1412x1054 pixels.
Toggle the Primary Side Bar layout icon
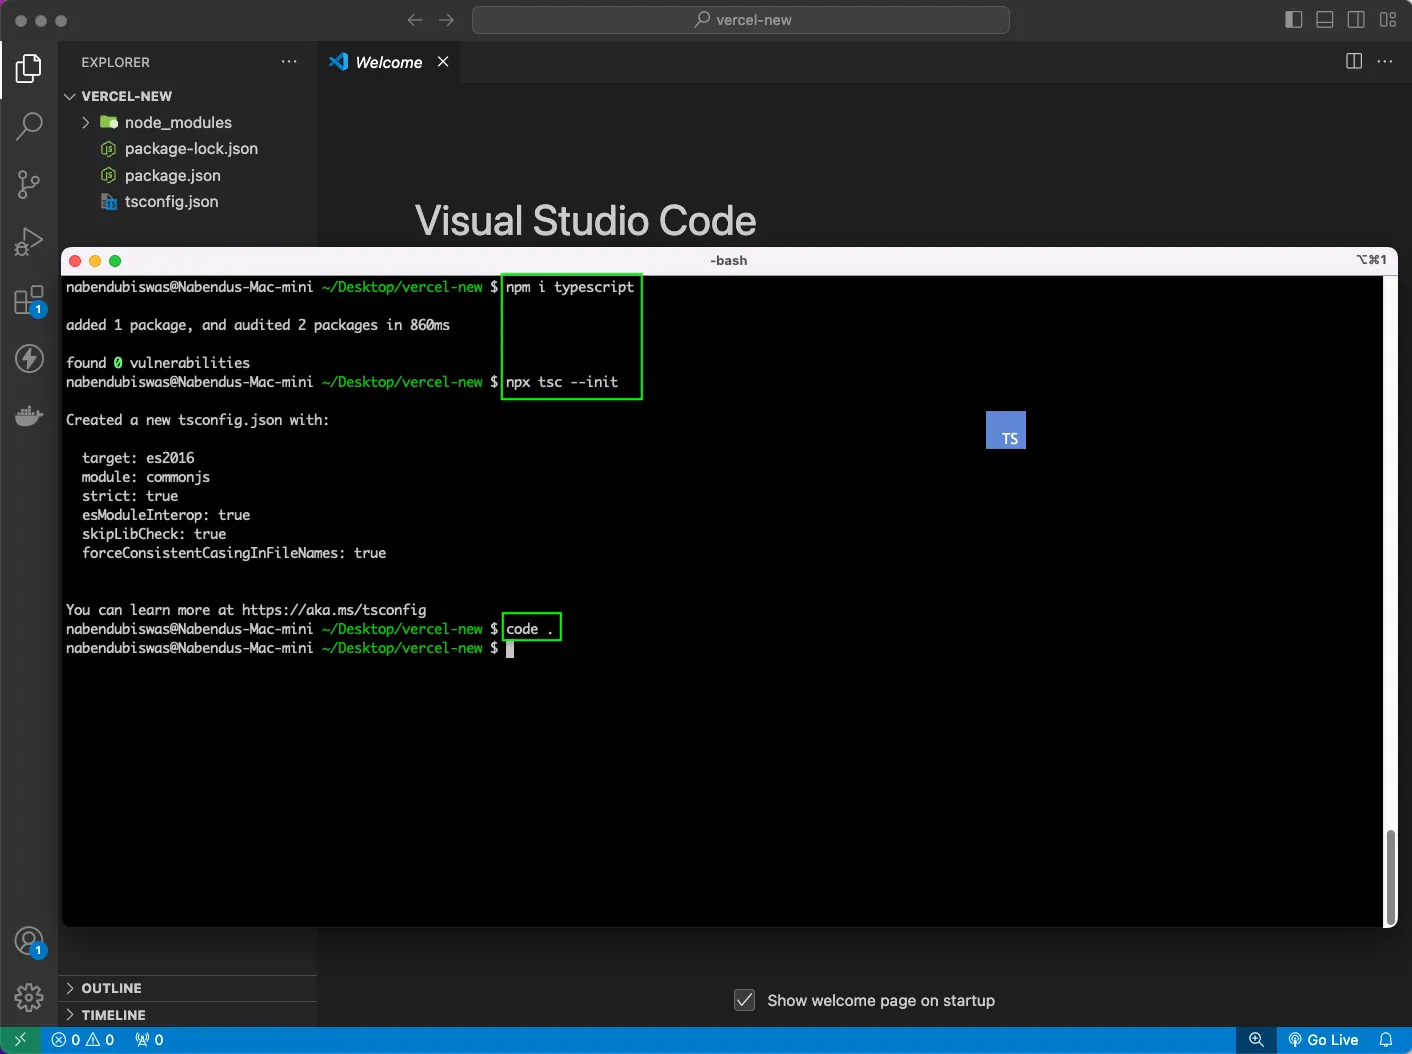point(1293,20)
